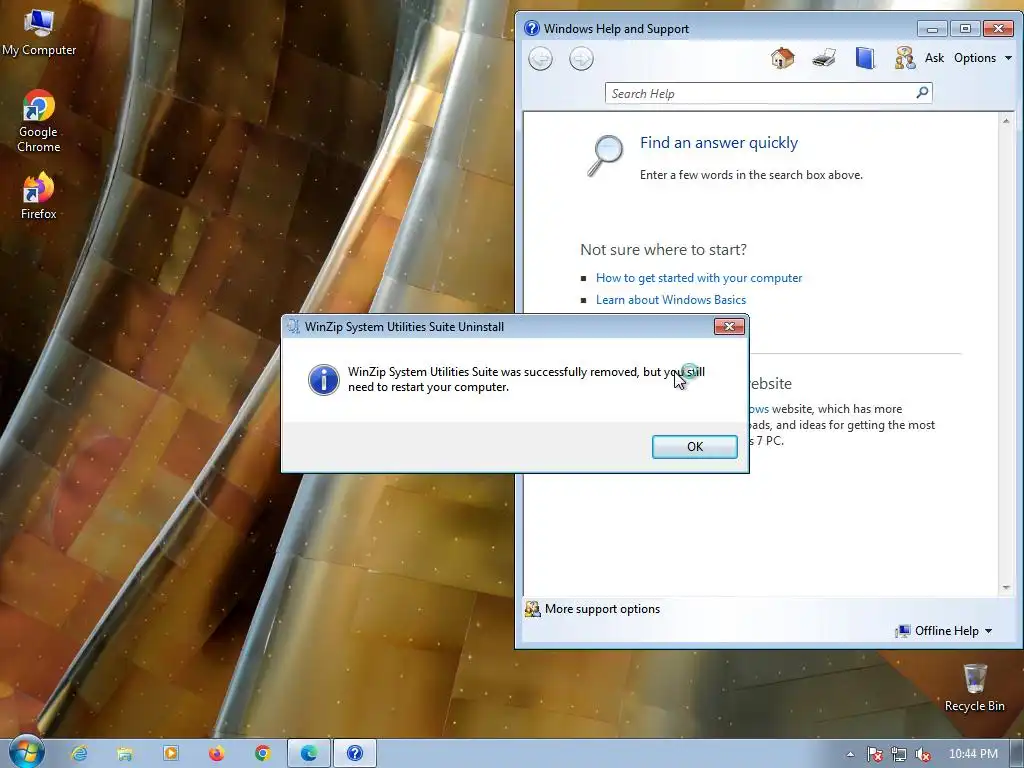
Task: Click the Show desktop button at taskbar end
Action: point(1016,754)
